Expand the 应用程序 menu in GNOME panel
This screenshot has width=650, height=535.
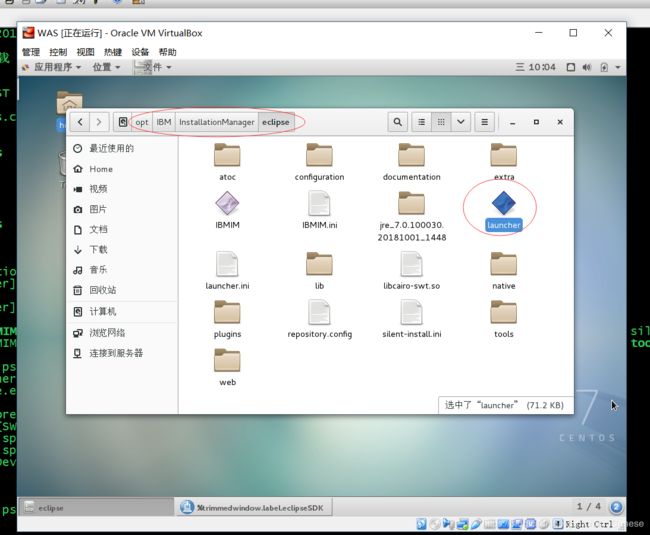point(51,67)
